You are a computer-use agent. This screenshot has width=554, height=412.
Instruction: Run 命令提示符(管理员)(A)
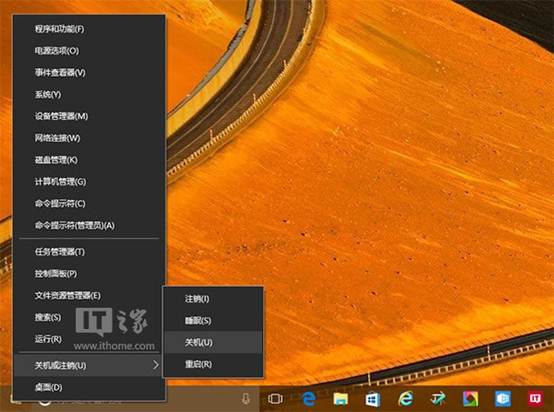point(89,225)
